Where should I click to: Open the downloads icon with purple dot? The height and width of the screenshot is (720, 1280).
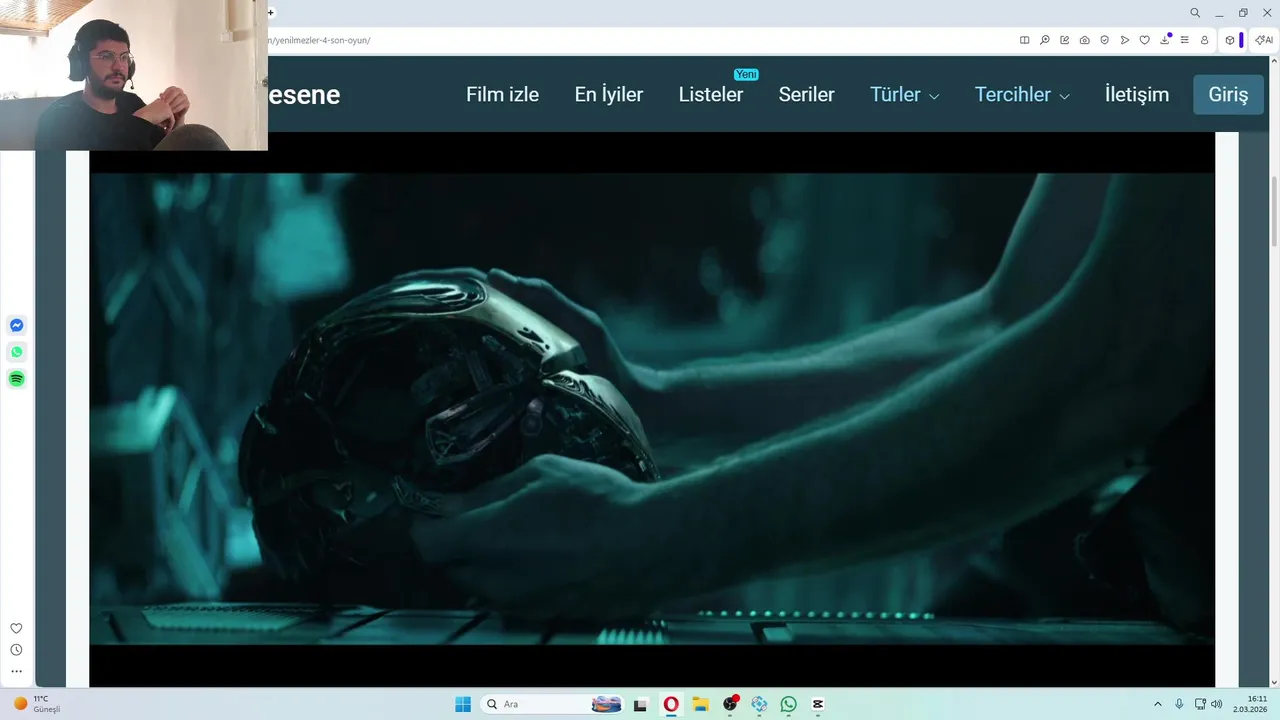coord(1165,40)
